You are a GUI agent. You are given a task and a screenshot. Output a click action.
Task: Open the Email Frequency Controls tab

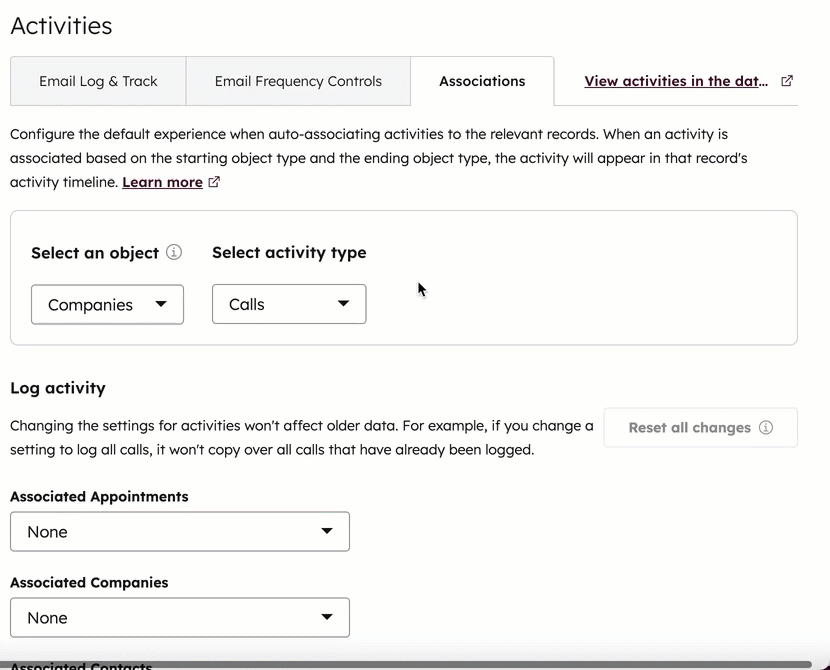coord(298,81)
